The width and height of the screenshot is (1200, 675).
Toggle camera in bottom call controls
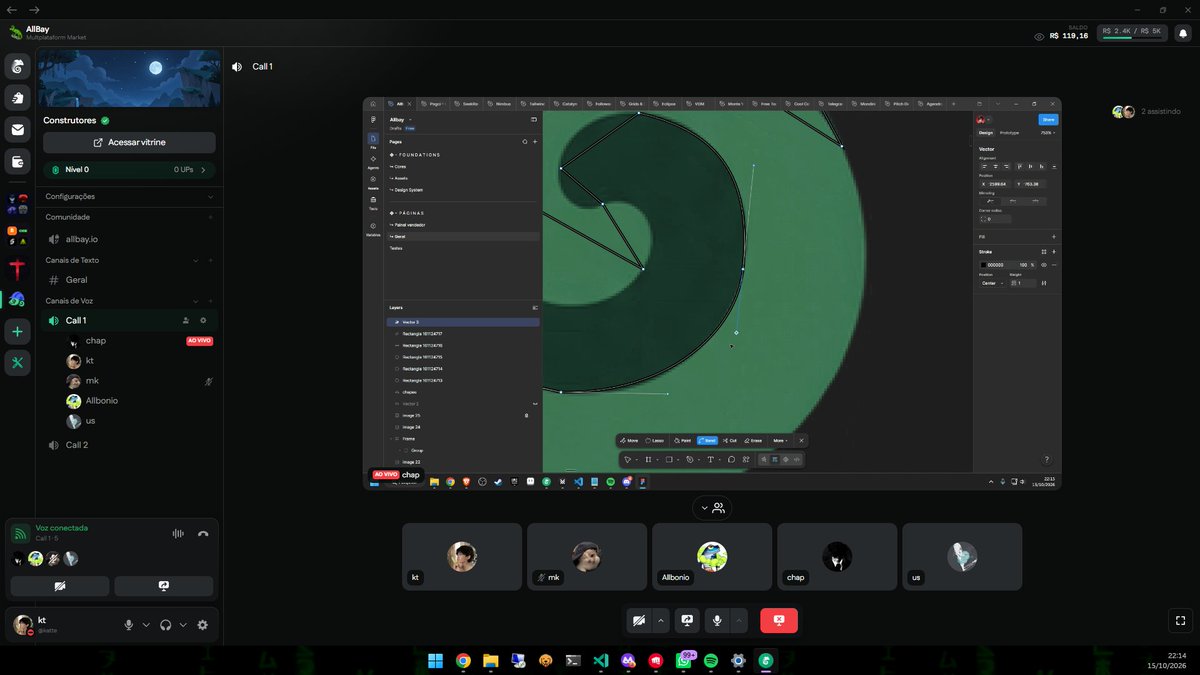[x=638, y=621]
